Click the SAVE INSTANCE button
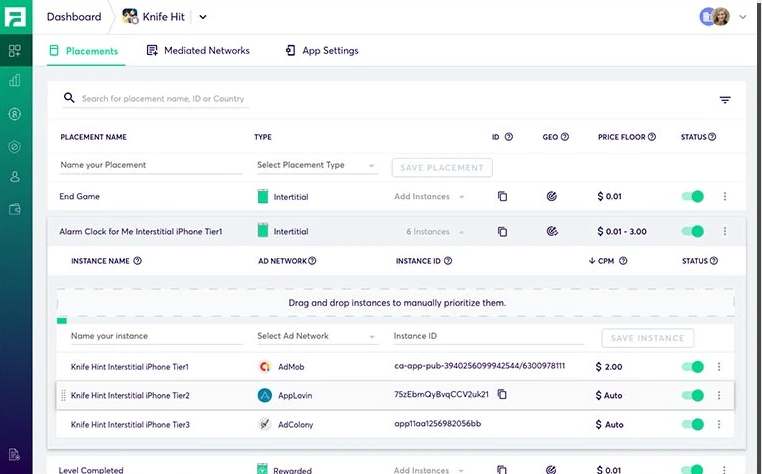762x474 pixels. click(x=647, y=338)
